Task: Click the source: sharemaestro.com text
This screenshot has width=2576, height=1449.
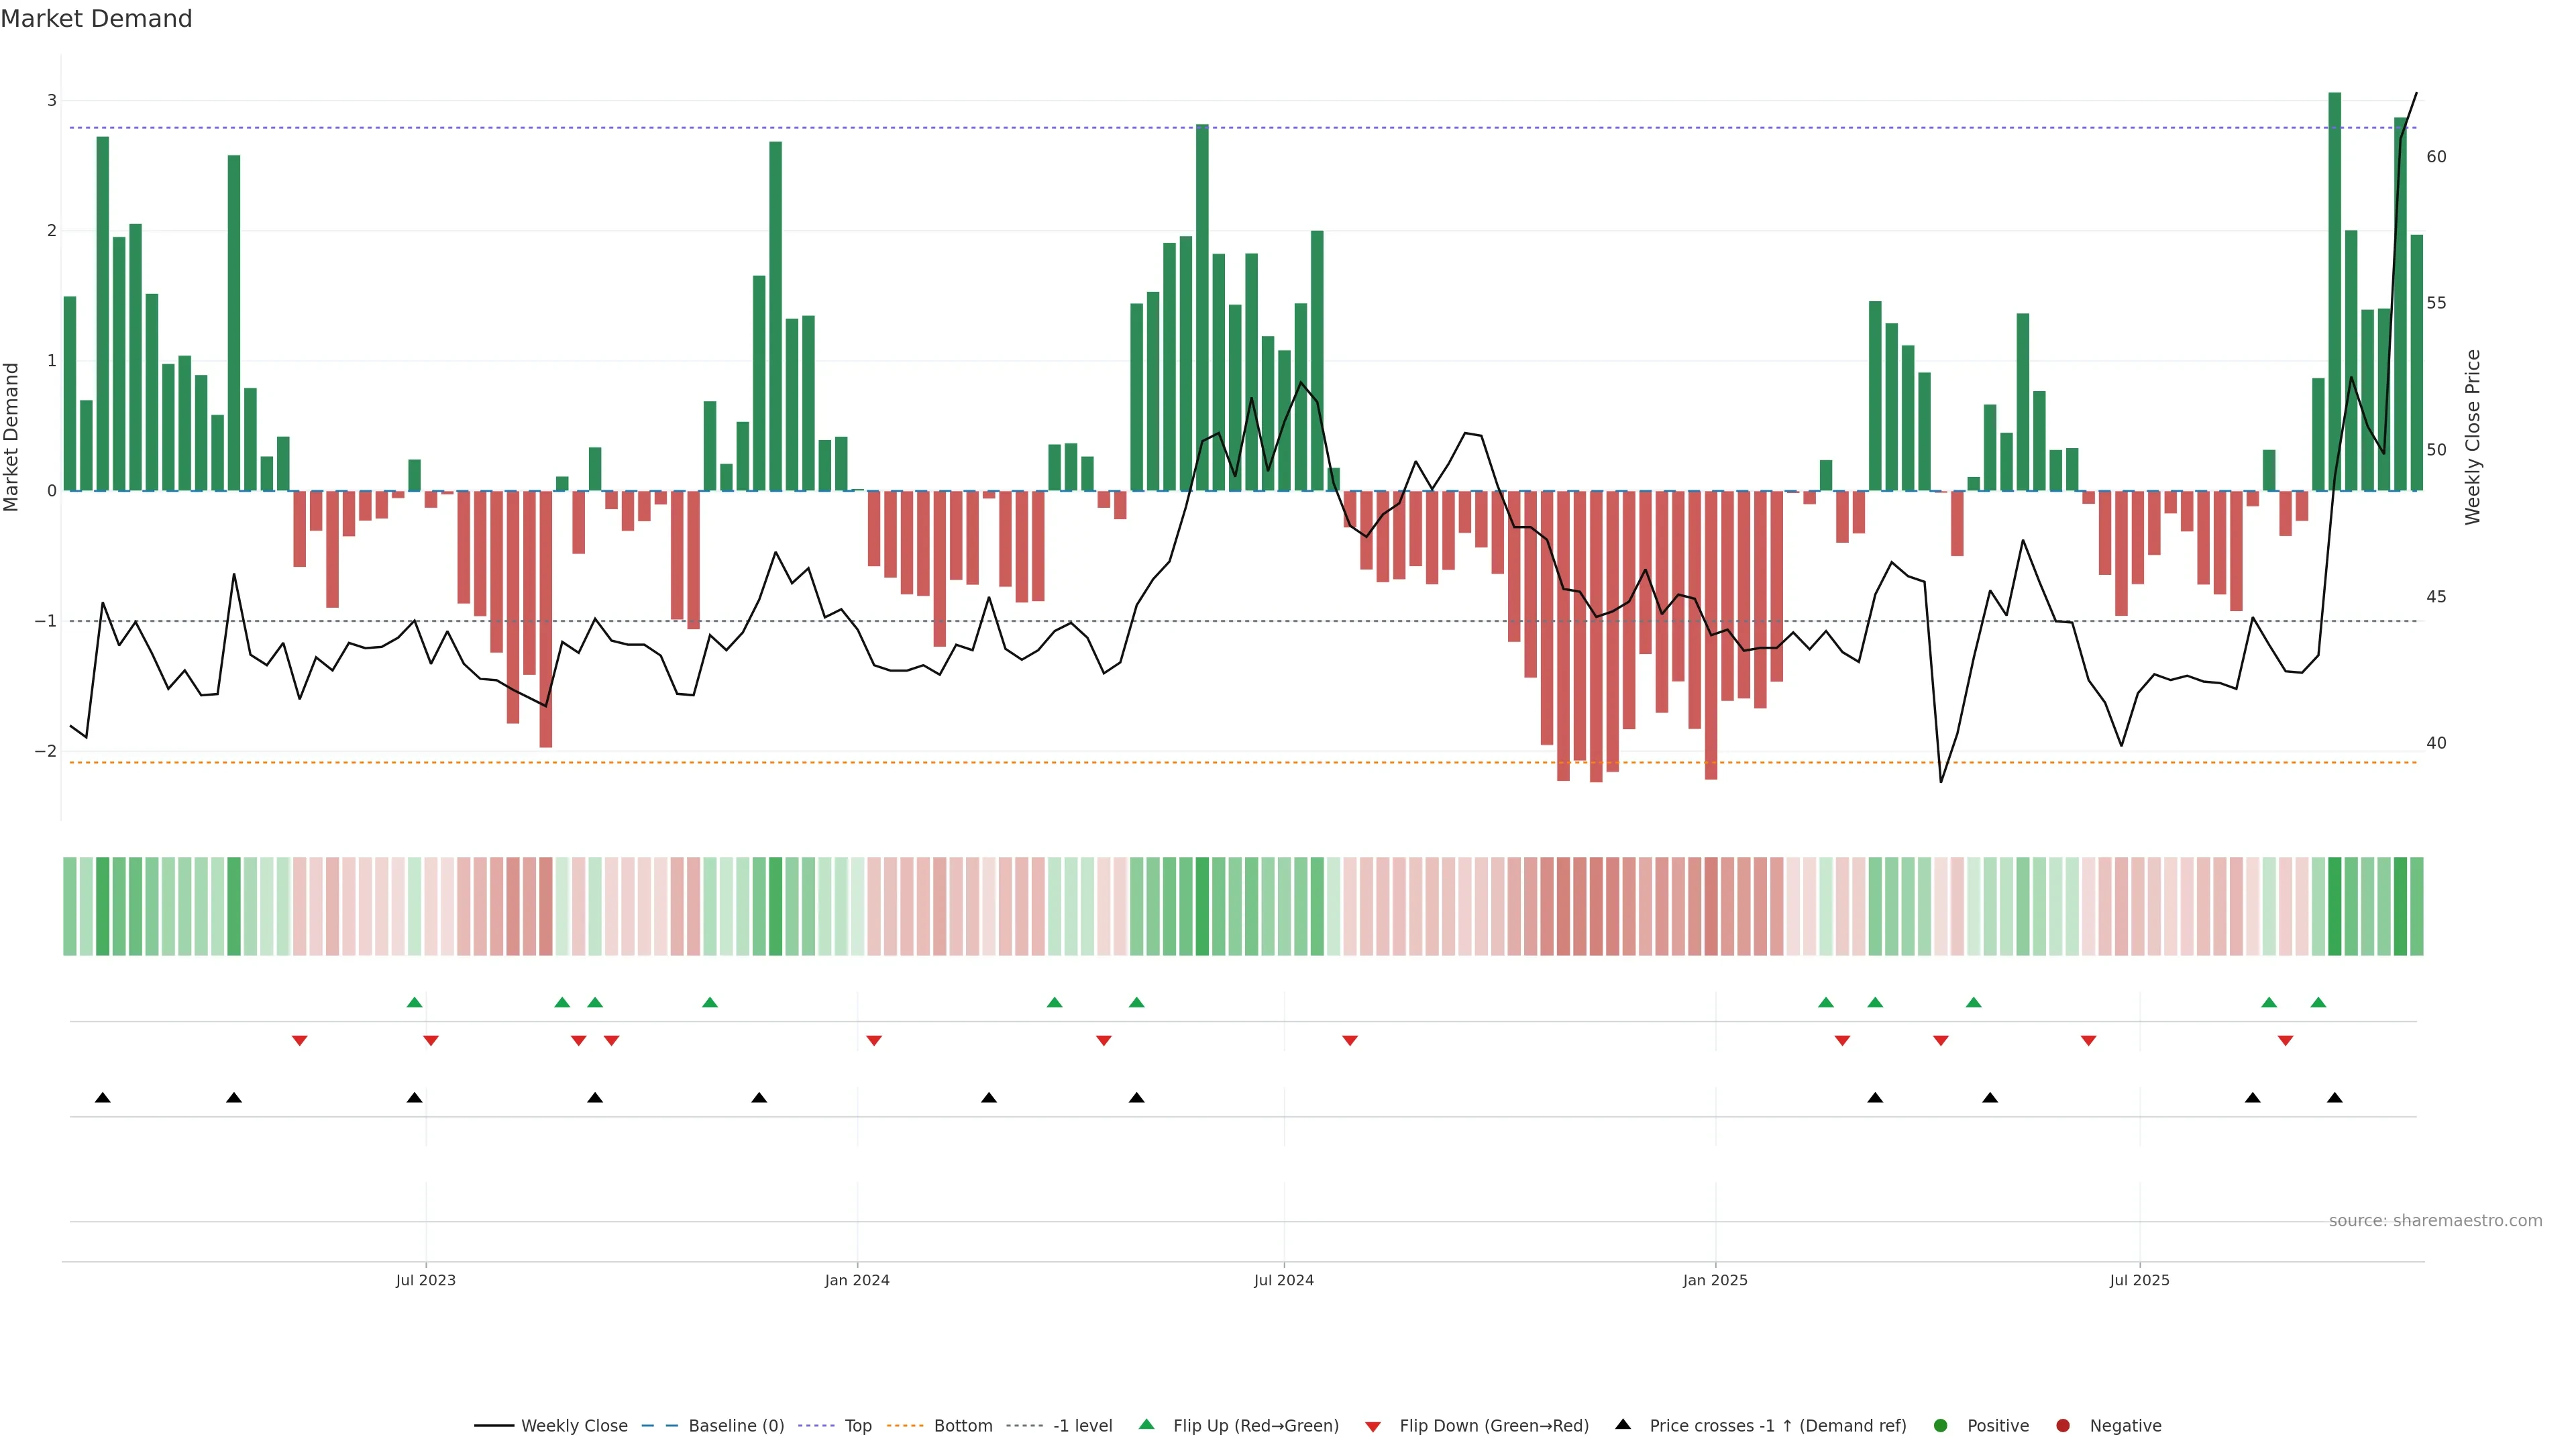Action: pyautogui.click(x=2435, y=1220)
